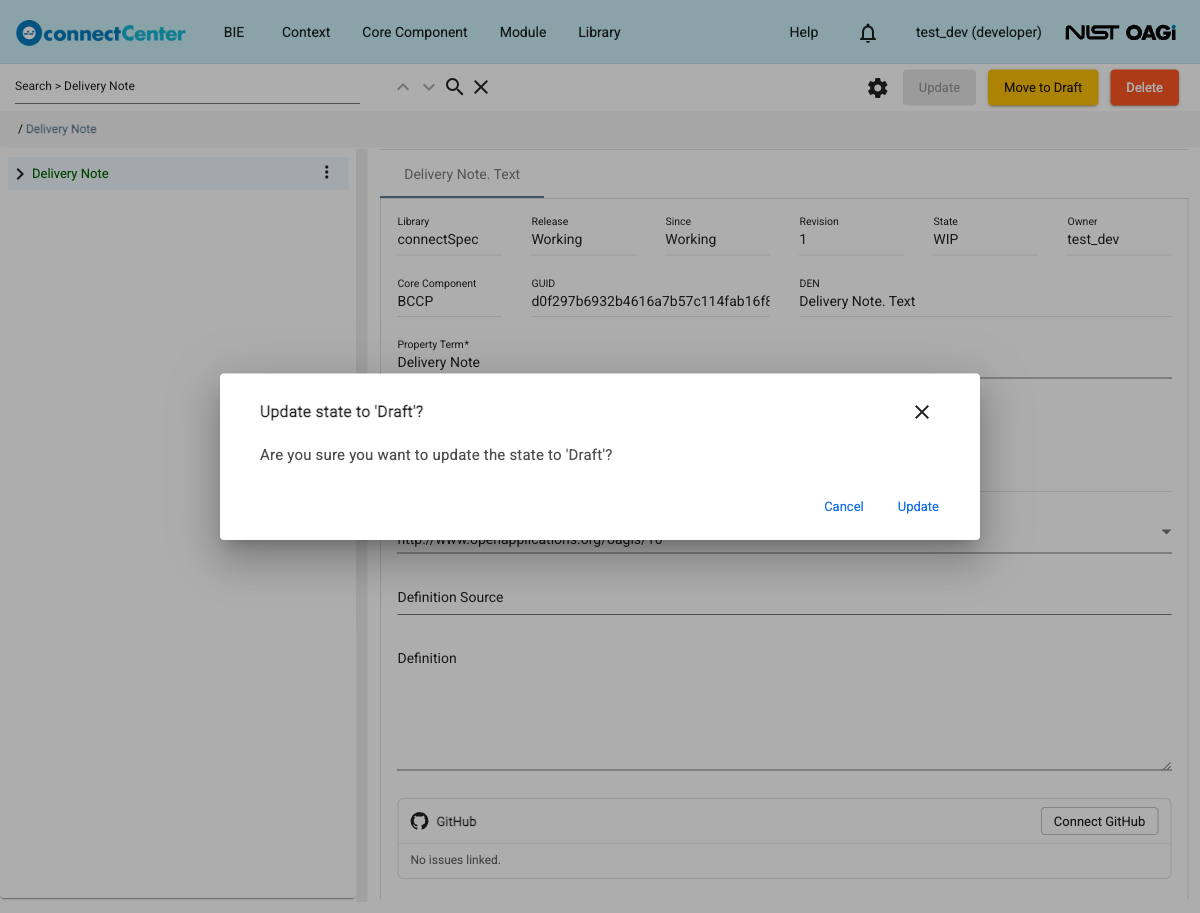
Task: Click the Since Working field
Action: (717, 239)
